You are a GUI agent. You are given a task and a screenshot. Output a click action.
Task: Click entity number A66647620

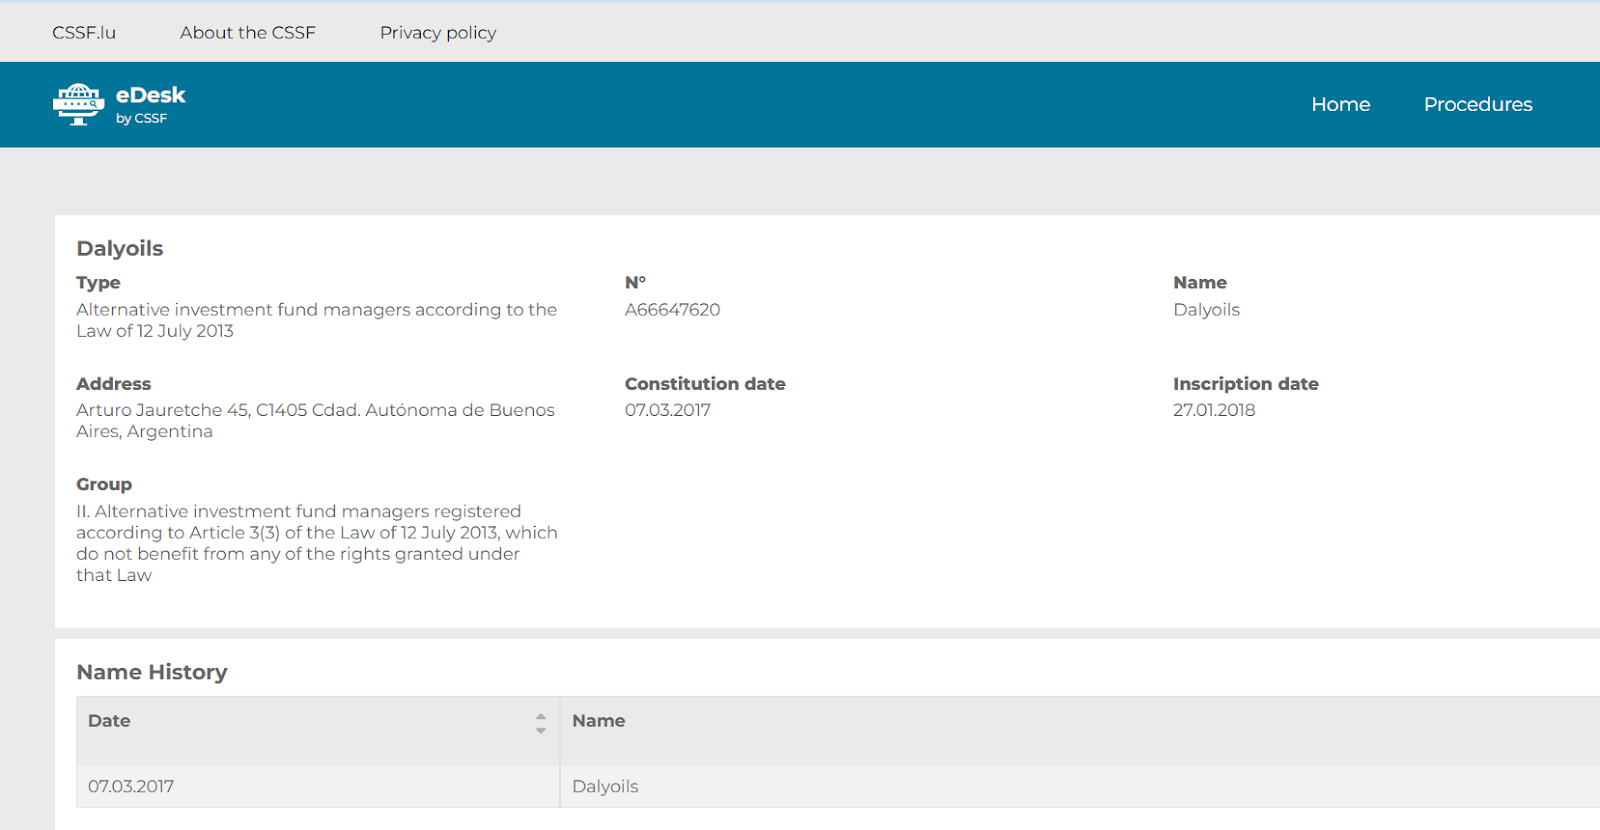[672, 310]
